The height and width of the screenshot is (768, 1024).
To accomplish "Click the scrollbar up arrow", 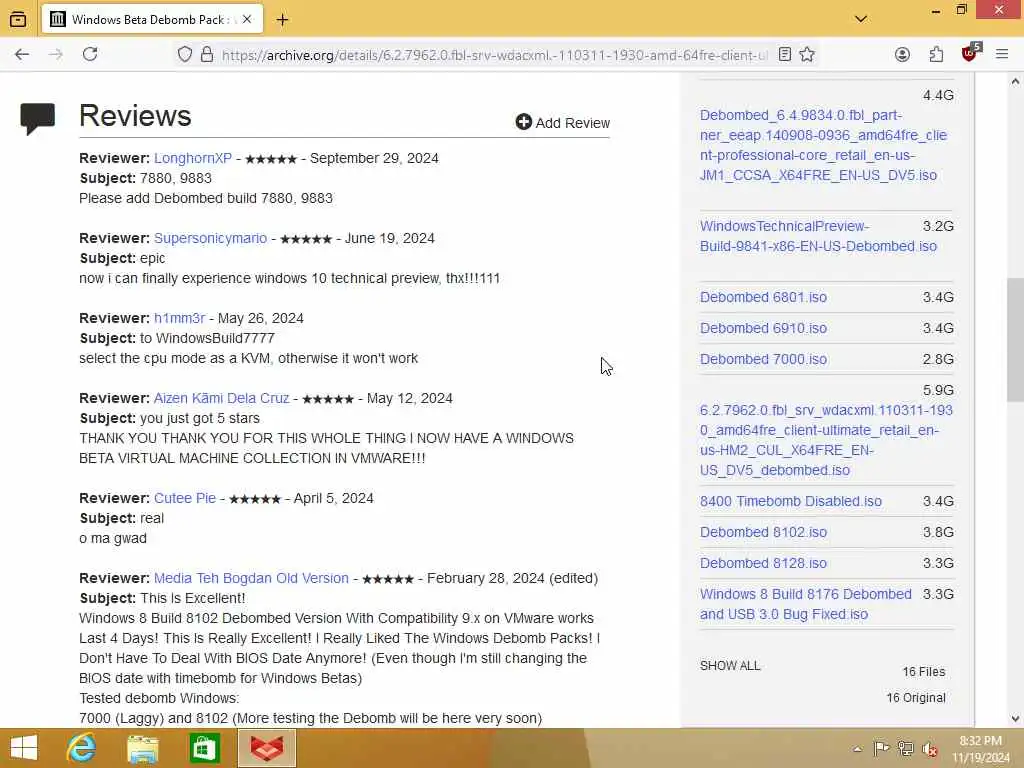I will pyautogui.click(x=1015, y=82).
